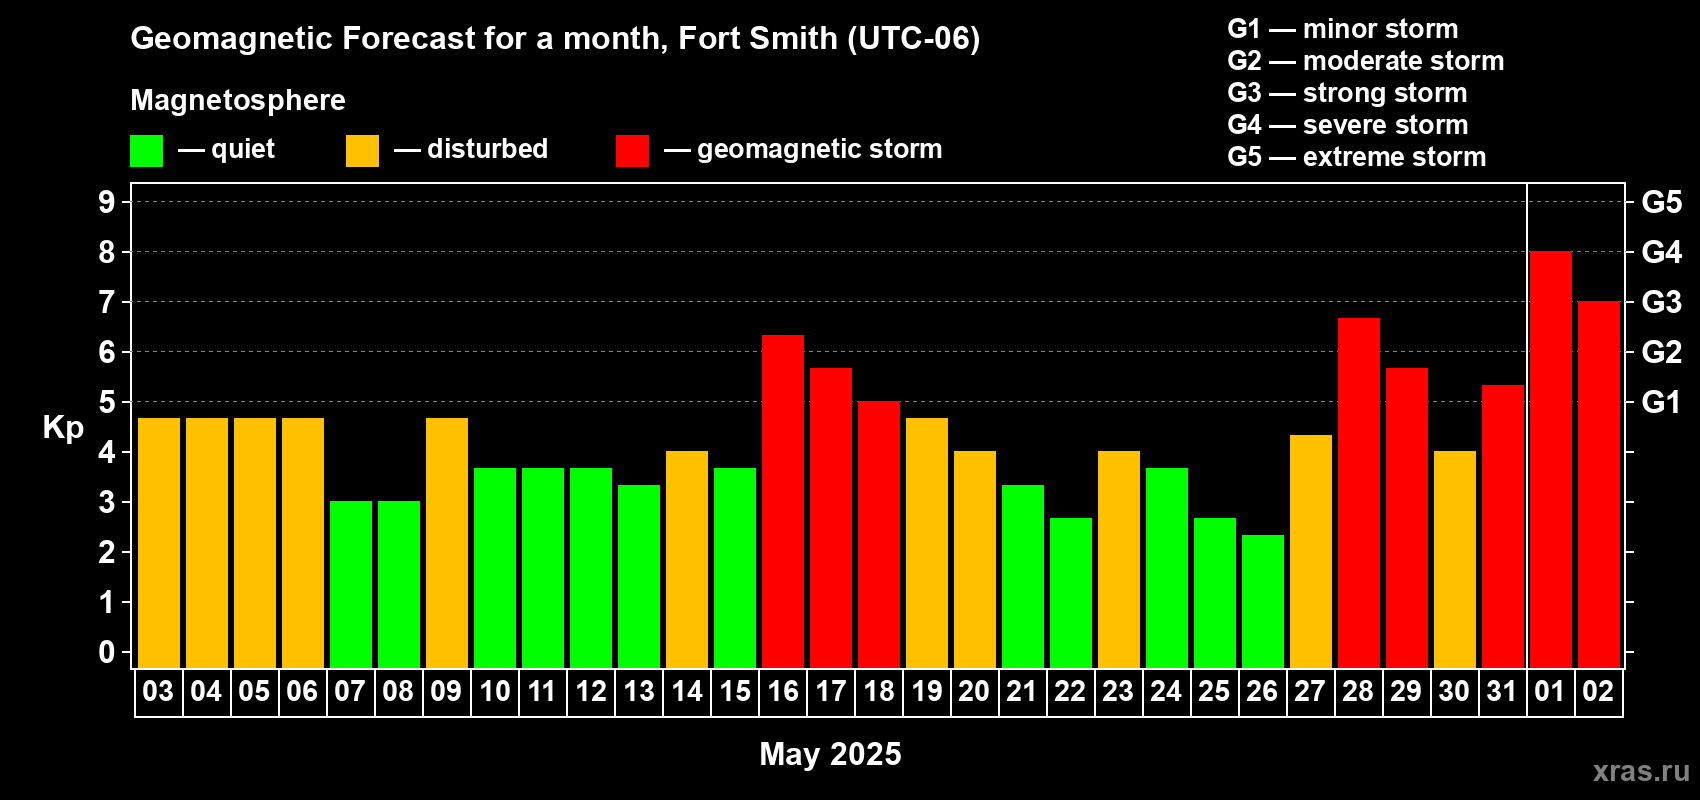Click the green bar for day 13
Viewport: 1700px width, 800px height.
click(639, 576)
